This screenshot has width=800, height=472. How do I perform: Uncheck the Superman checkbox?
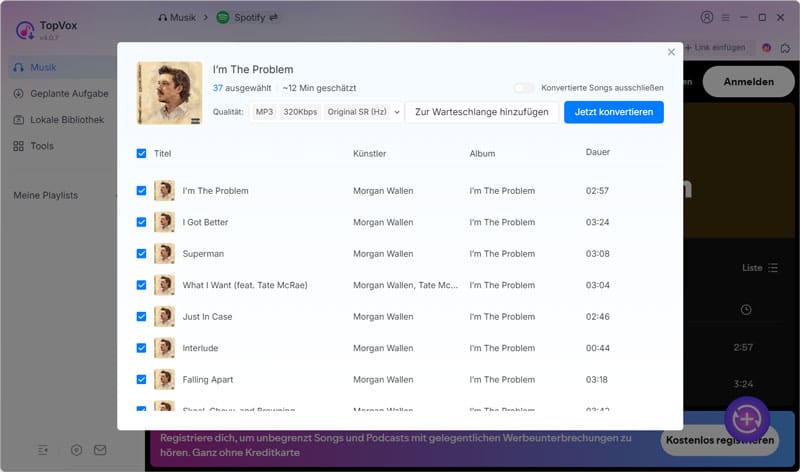click(141, 254)
